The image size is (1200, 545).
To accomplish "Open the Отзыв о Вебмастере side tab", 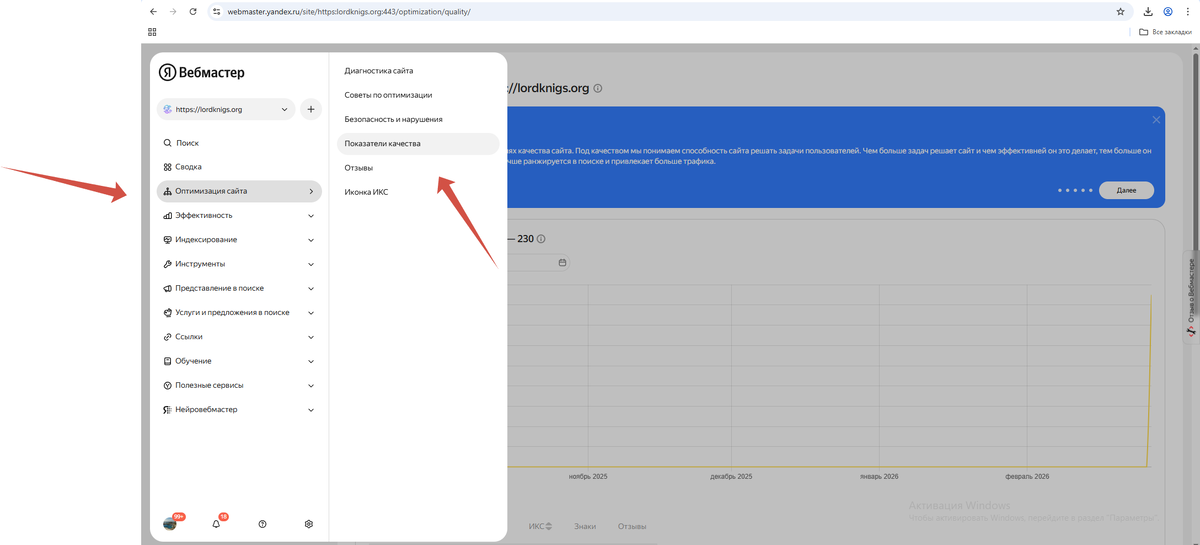I will click(1191, 296).
